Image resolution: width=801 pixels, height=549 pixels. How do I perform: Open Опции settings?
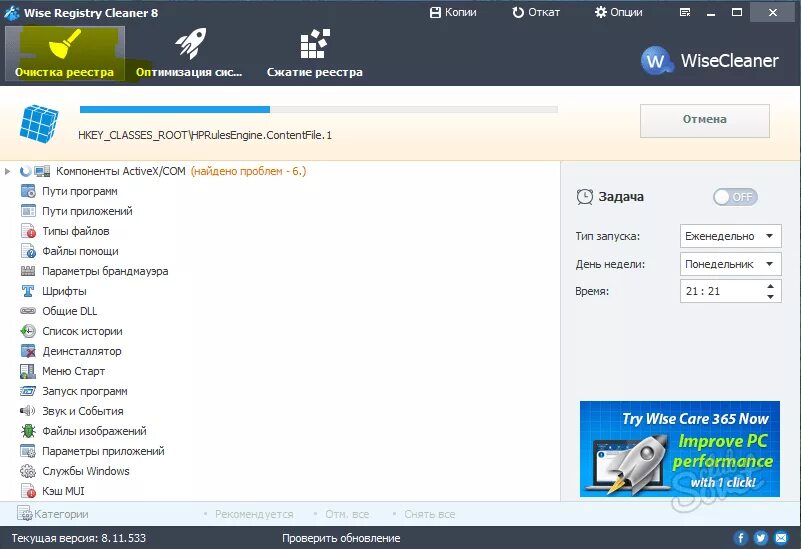[619, 12]
